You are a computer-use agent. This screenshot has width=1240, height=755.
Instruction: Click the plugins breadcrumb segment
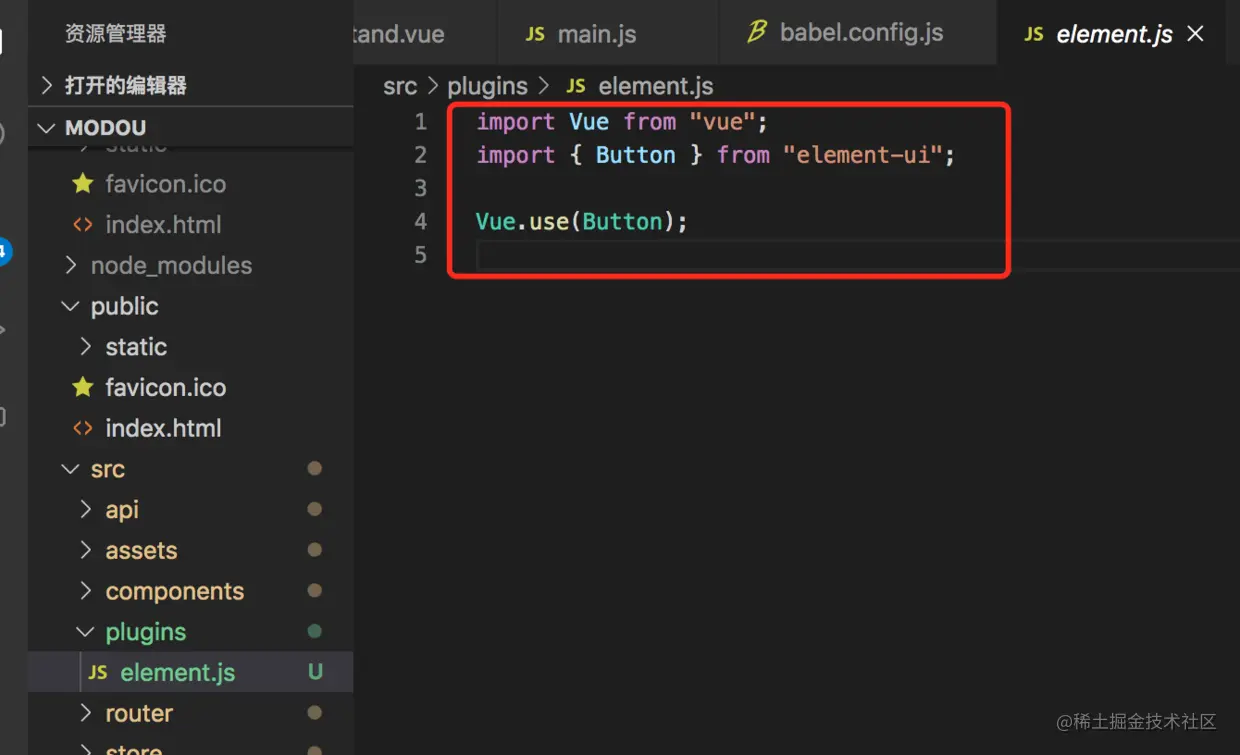[x=487, y=86]
